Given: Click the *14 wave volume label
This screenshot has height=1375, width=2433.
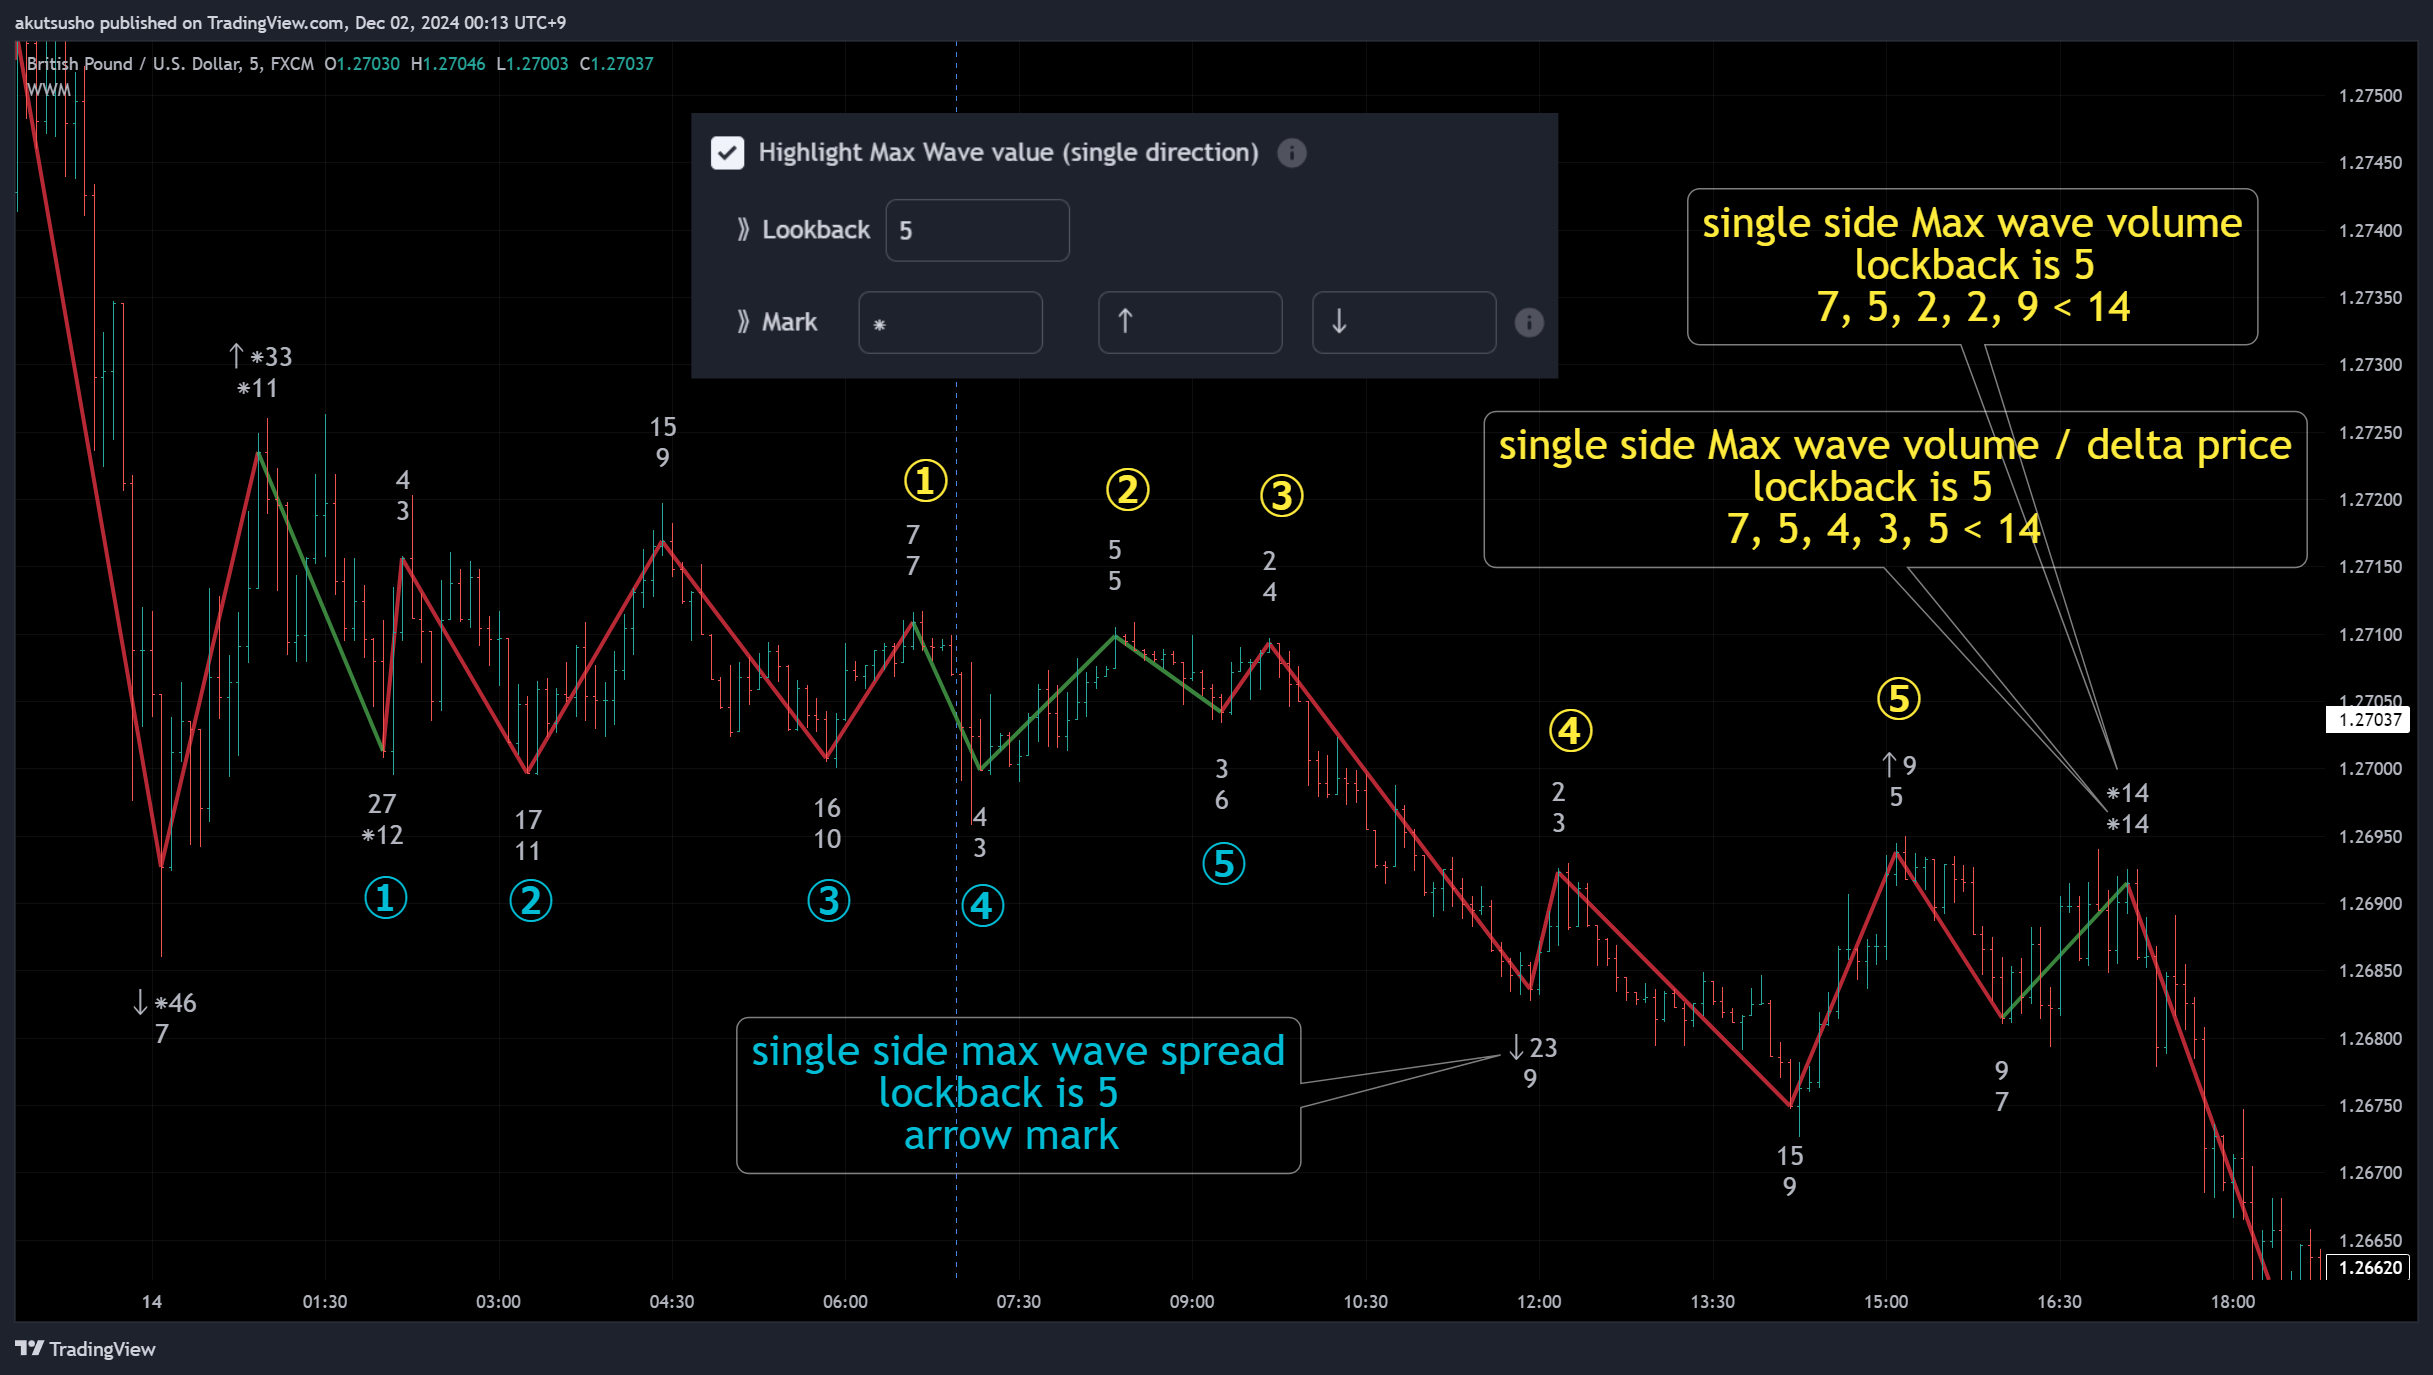Looking at the screenshot, I should (x=2127, y=794).
